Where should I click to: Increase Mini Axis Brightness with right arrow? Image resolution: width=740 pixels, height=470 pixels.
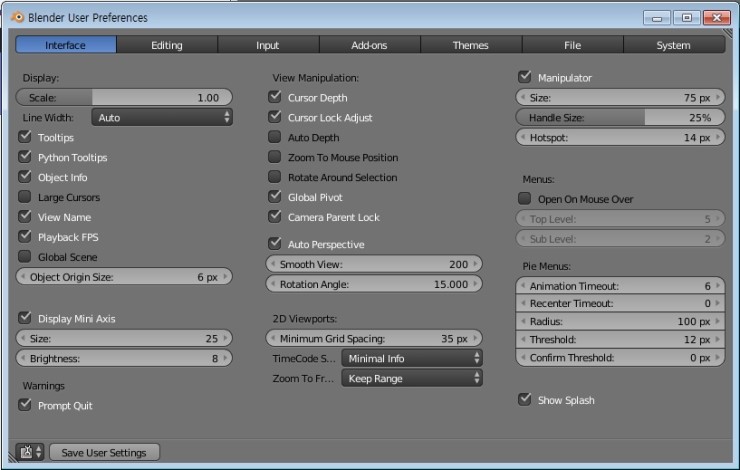pyautogui.click(x=226, y=358)
